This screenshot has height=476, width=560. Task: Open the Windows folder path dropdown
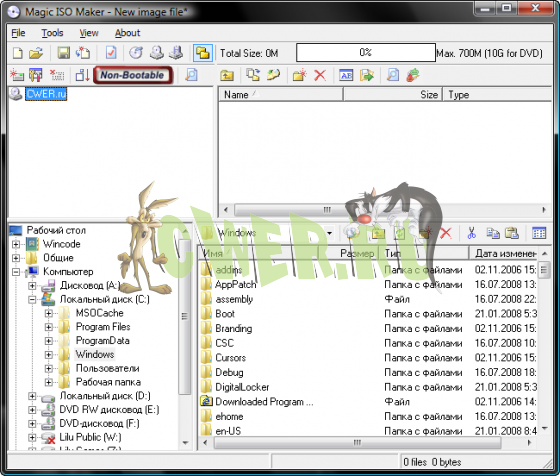tap(329, 234)
